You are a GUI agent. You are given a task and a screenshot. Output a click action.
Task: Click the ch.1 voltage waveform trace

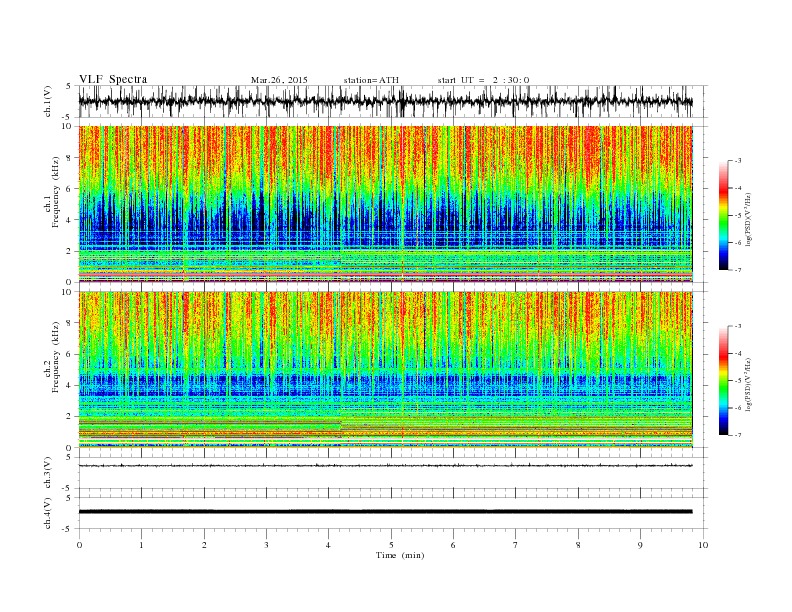click(x=385, y=101)
